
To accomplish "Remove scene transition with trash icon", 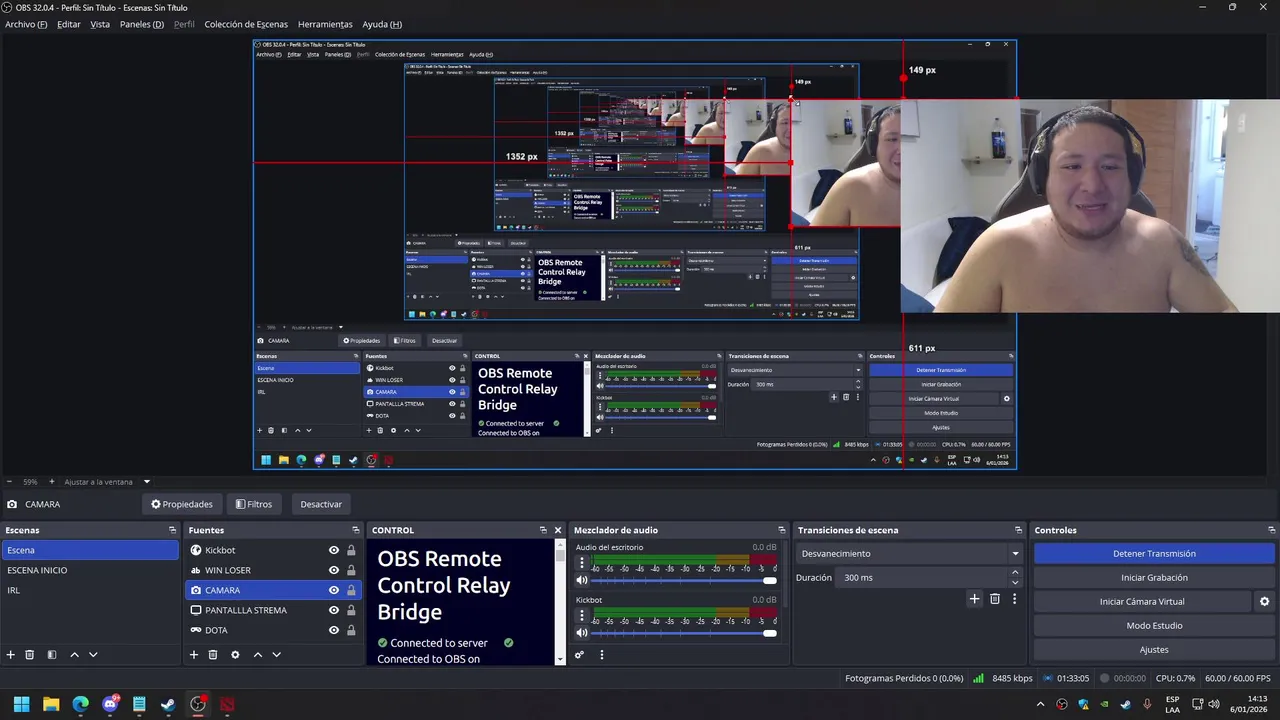I will pyautogui.click(x=995, y=599).
